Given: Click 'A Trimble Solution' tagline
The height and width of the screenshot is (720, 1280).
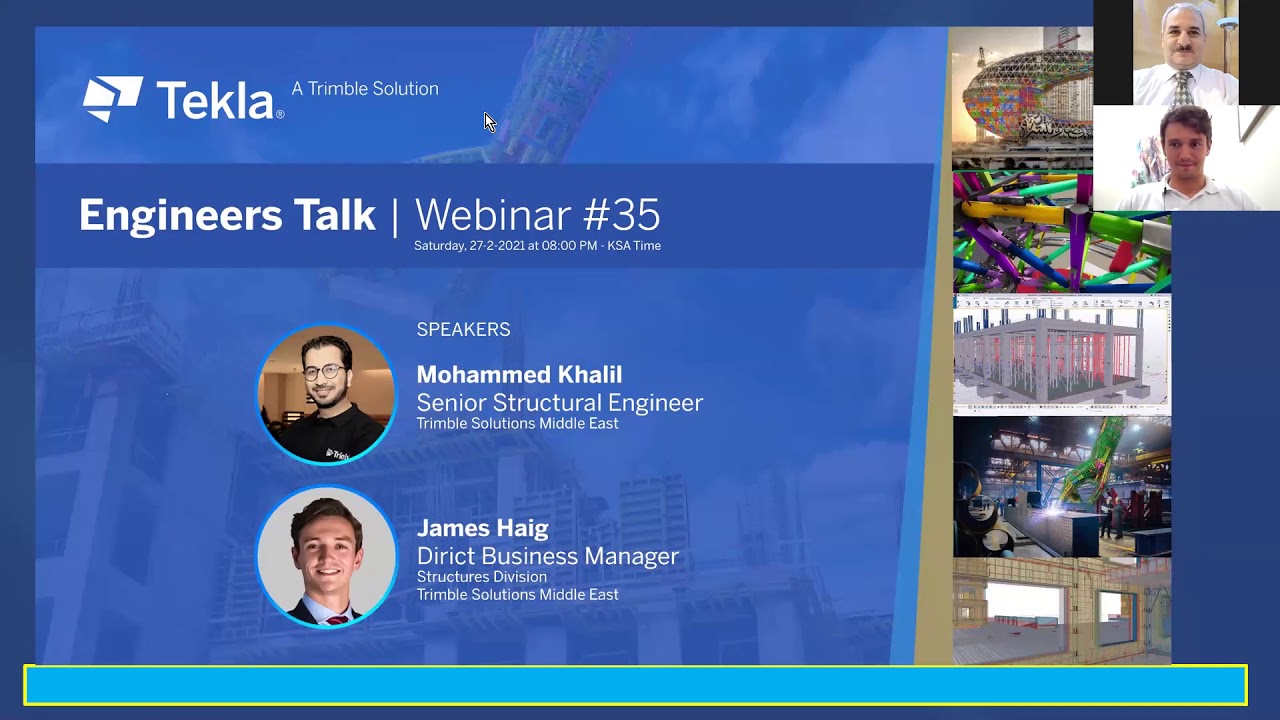Looking at the screenshot, I should [365, 89].
